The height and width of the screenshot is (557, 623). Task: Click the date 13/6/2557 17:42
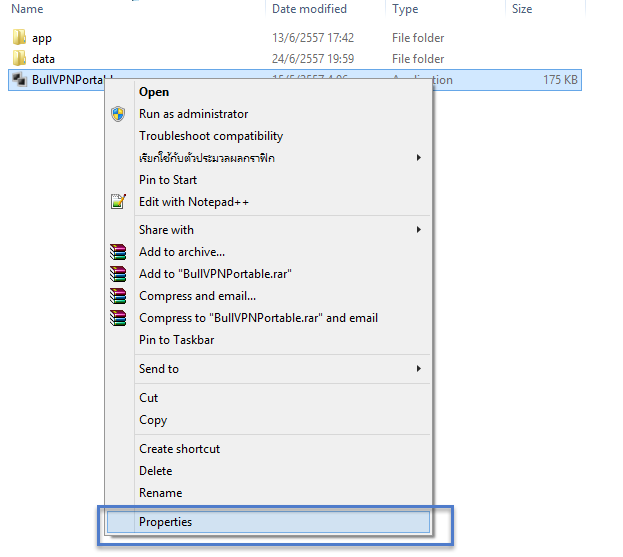[313, 38]
